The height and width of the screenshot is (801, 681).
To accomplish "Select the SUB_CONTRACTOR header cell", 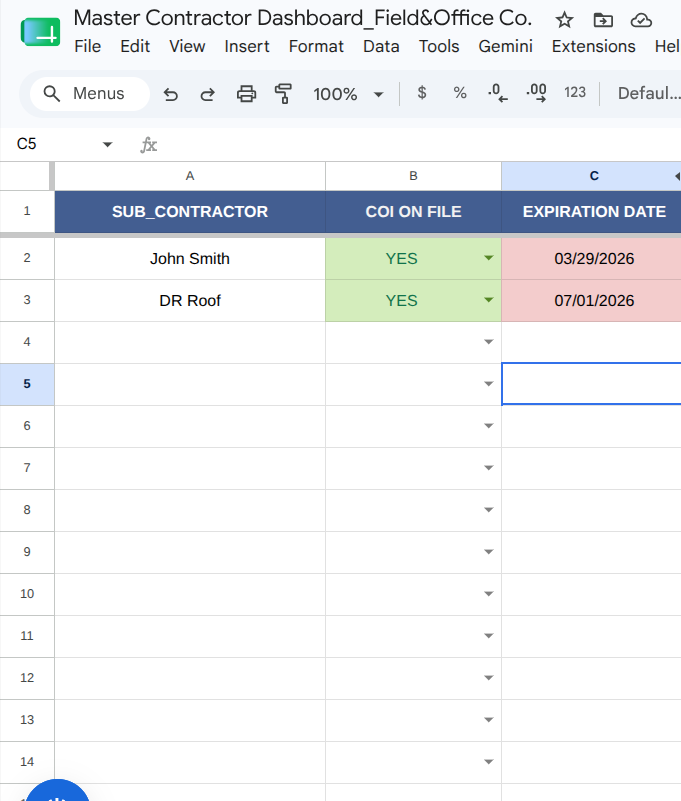I will pyautogui.click(x=190, y=211).
